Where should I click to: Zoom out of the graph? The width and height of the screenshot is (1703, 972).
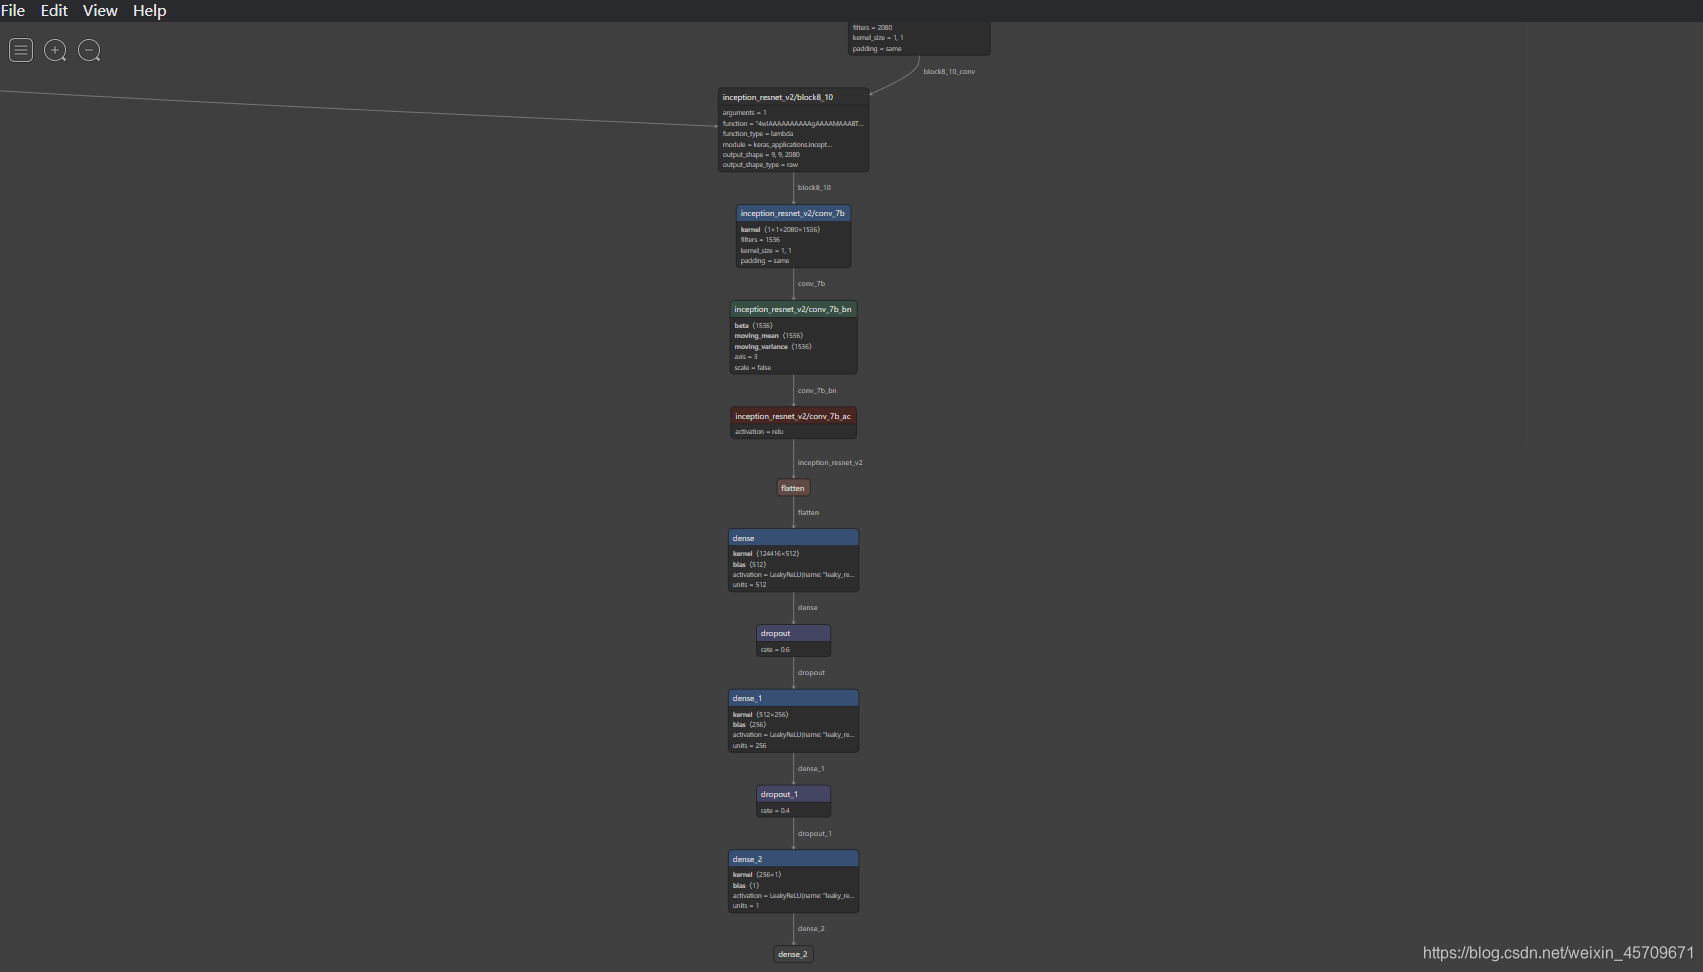tap(89, 50)
